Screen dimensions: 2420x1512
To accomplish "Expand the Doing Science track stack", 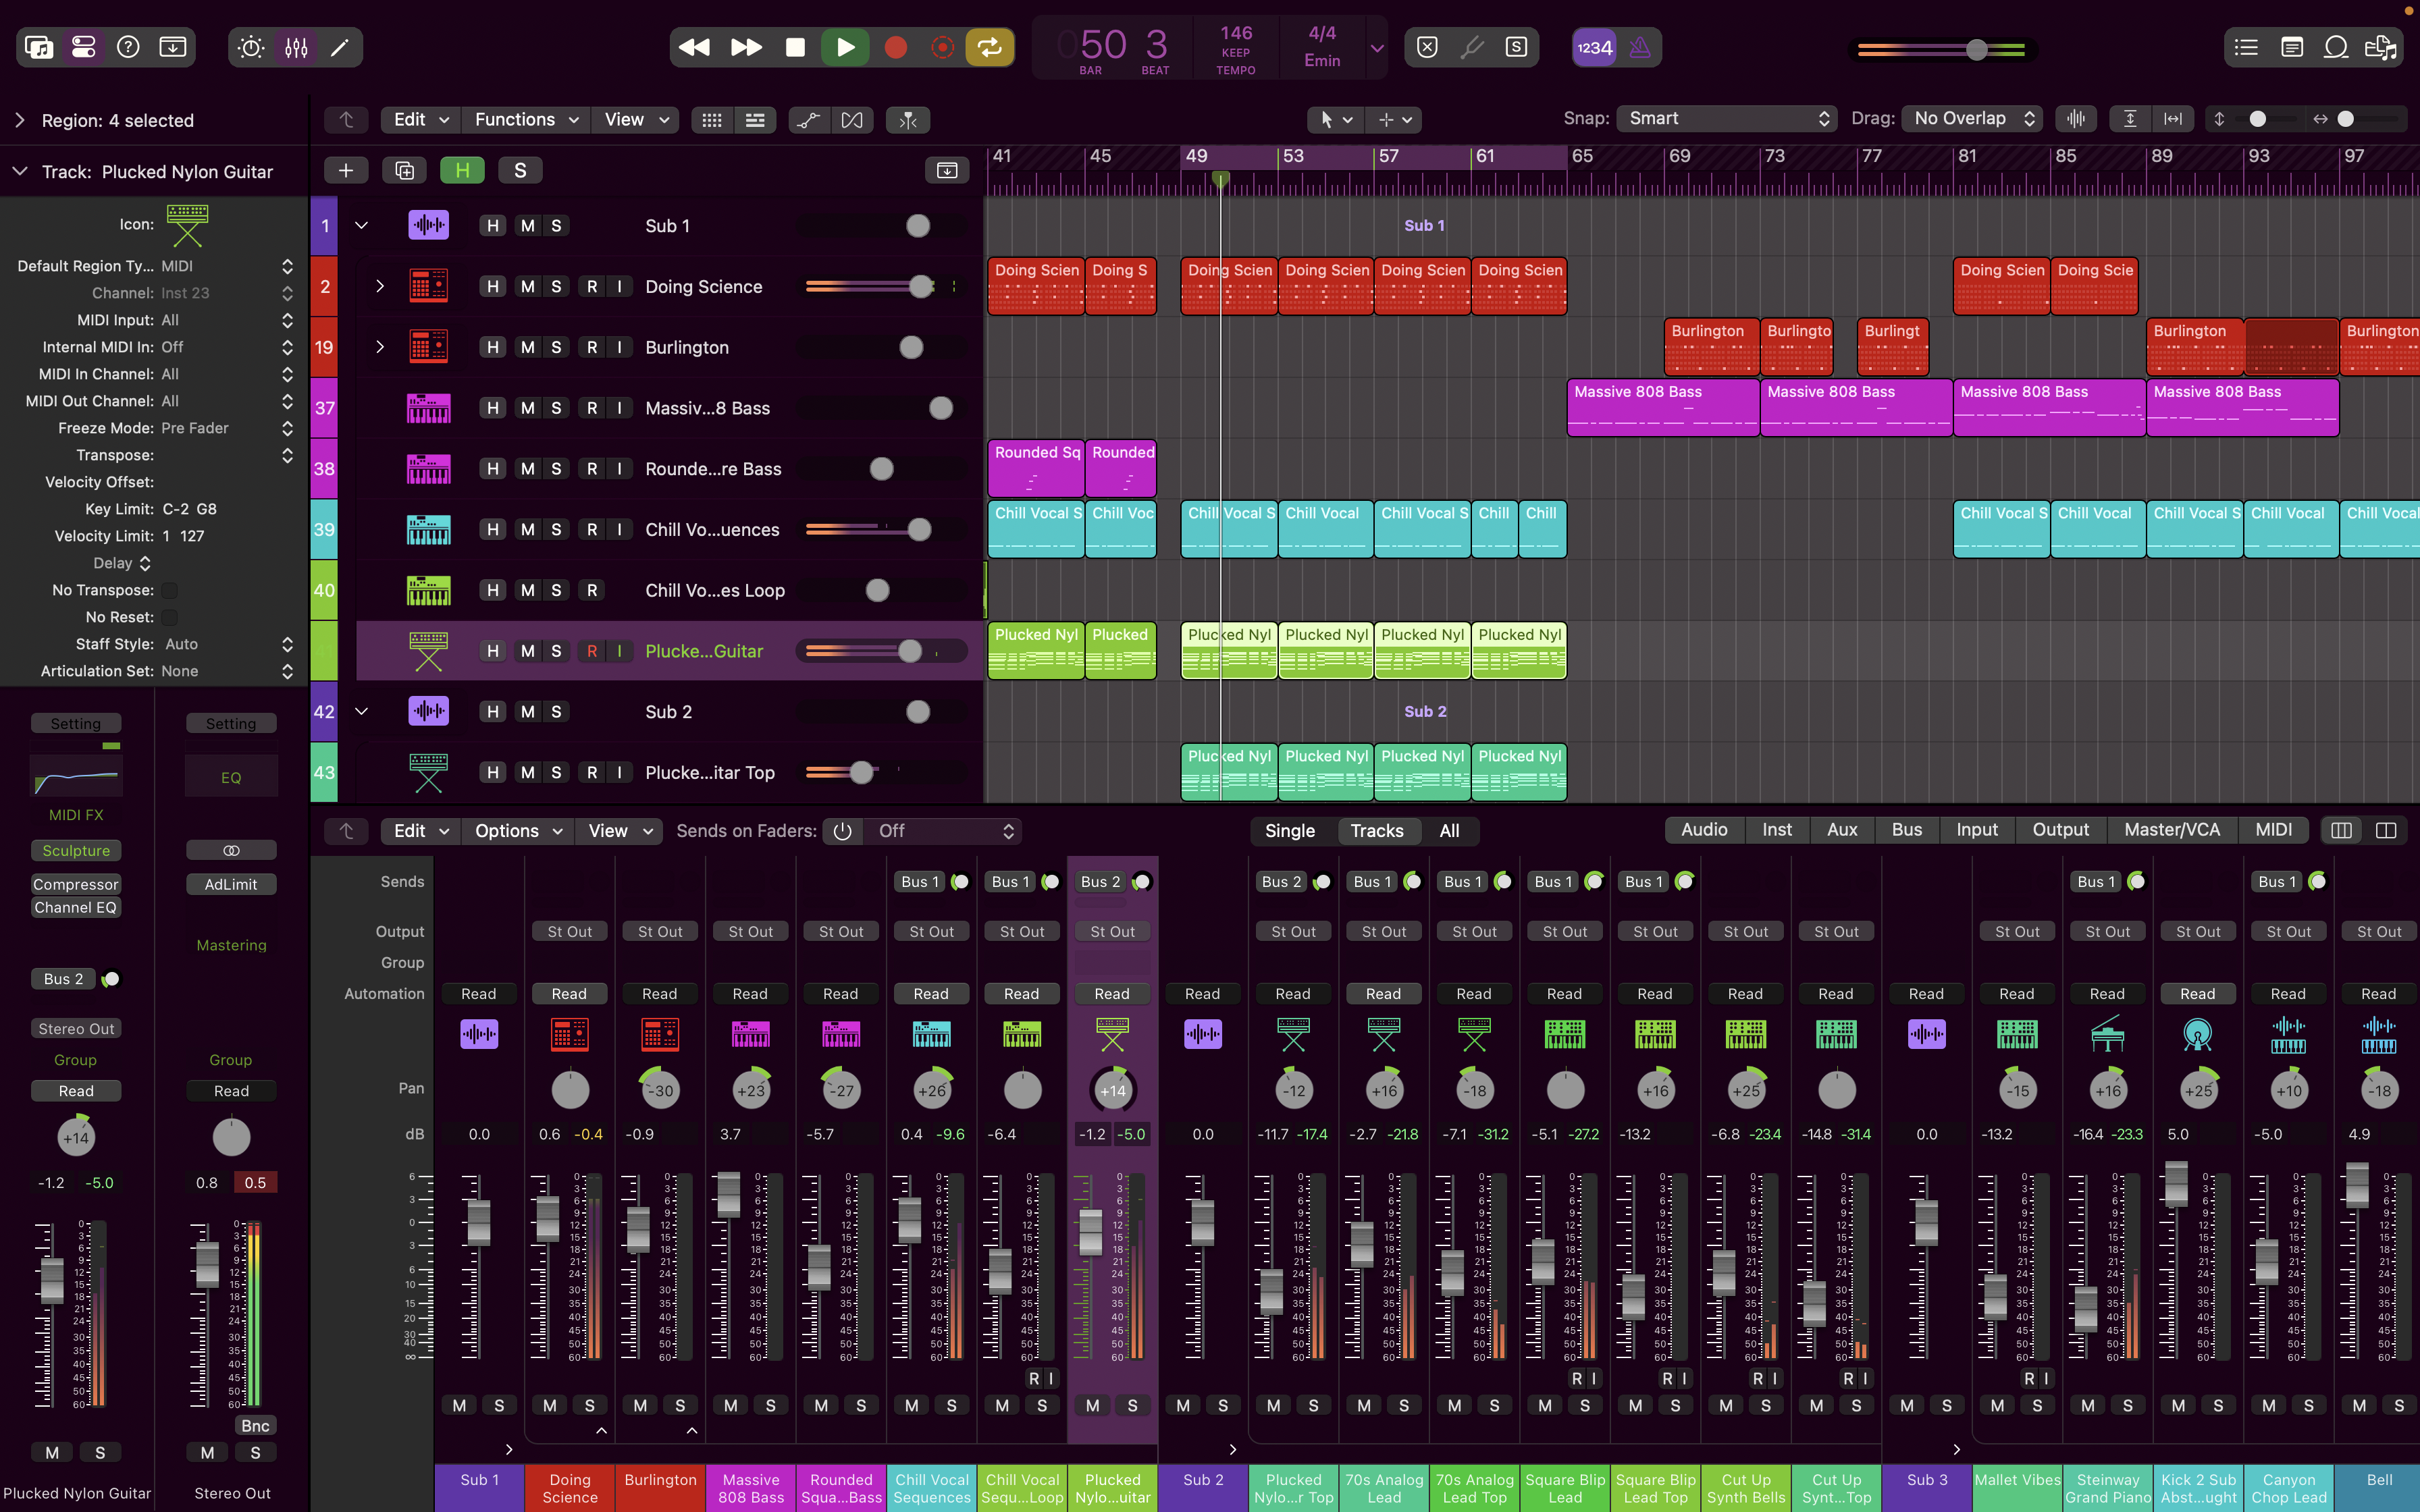I will pos(379,286).
